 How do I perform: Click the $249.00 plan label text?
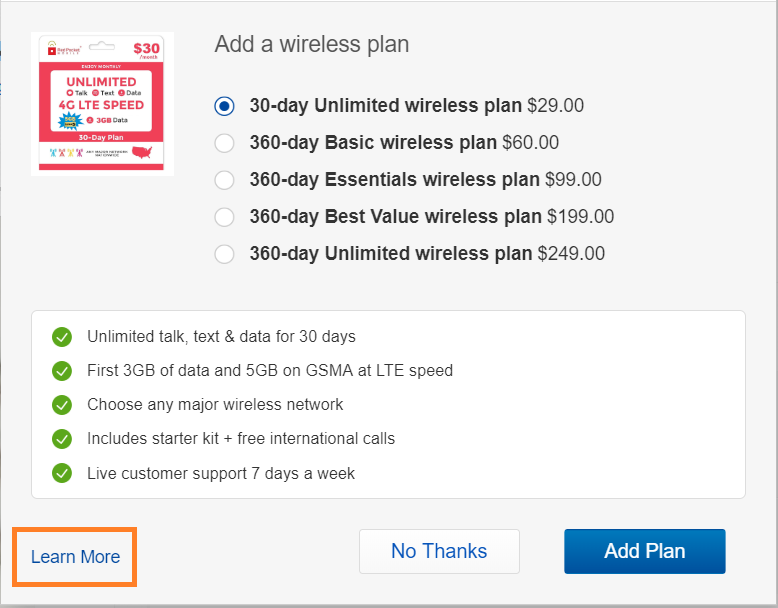coord(571,254)
